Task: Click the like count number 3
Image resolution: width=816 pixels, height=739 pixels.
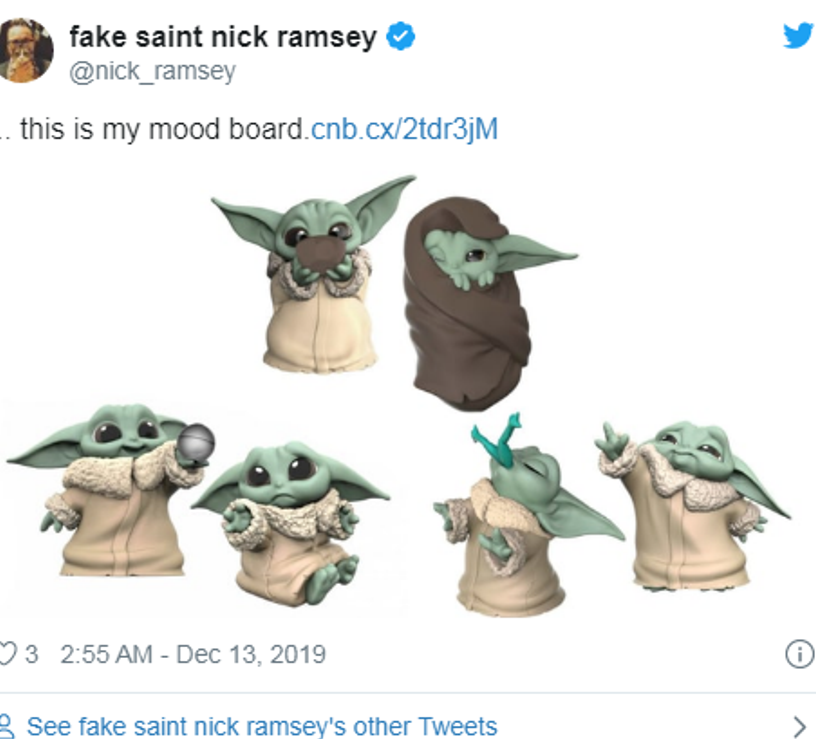Action: coord(32,654)
